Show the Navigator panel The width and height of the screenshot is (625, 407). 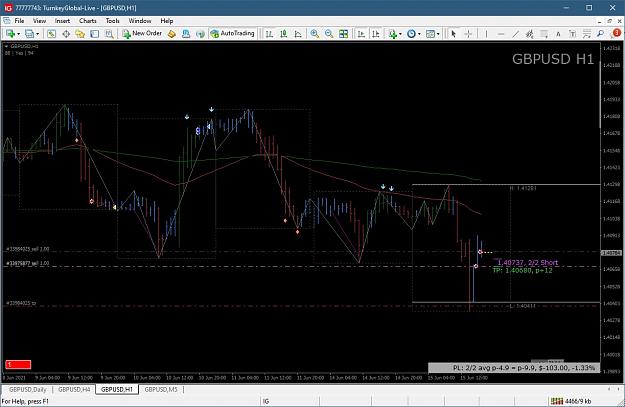tap(80, 34)
